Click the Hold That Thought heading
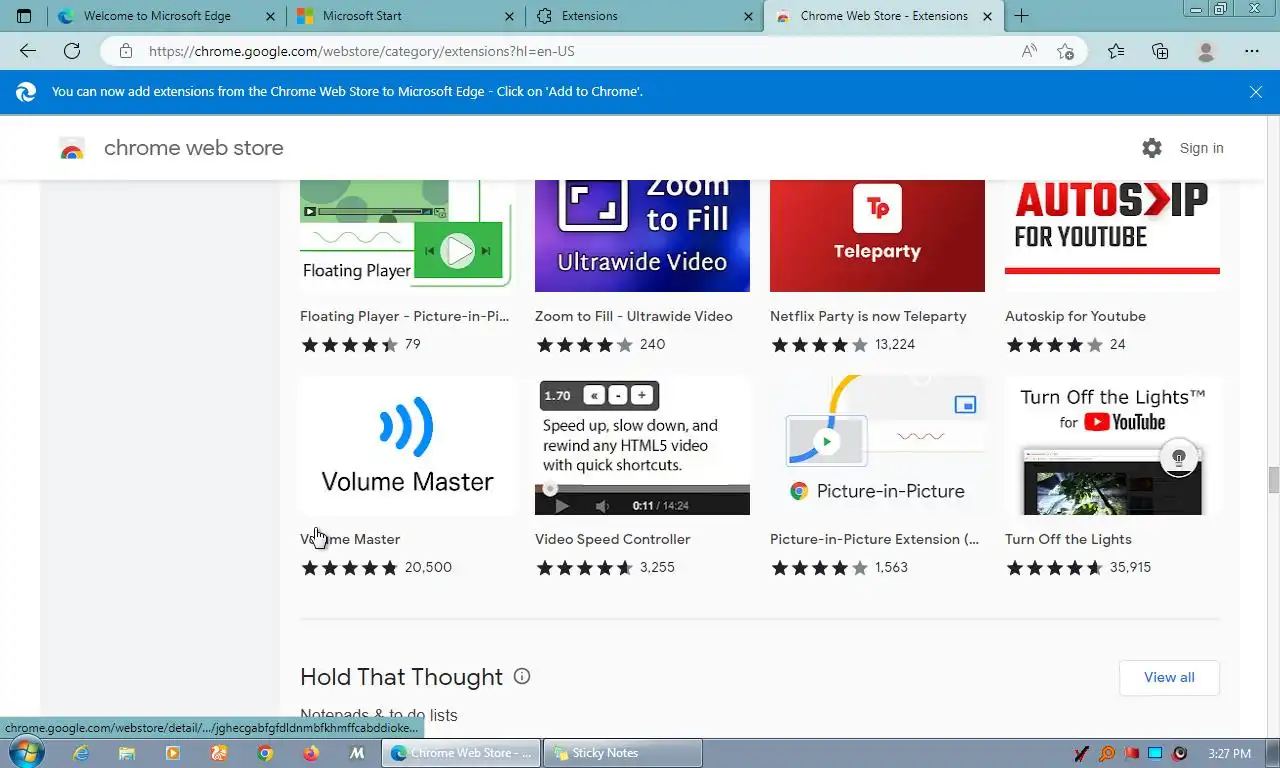The width and height of the screenshot is (1280, 768). pyautogui.click(x=401, y=677)
